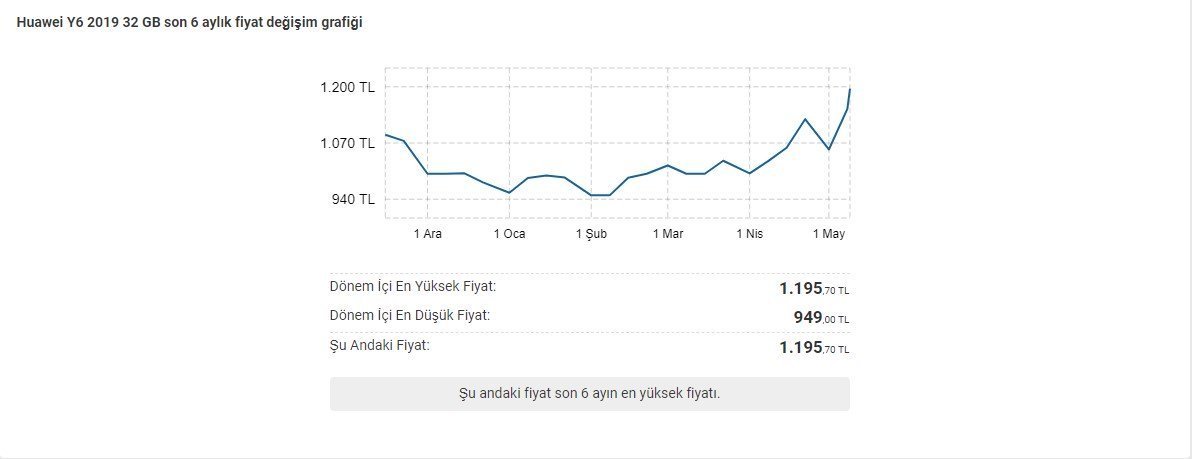Screen dimensions: 1192x459
Task: Click the 940 TL y-axis label
Action: 353,199
